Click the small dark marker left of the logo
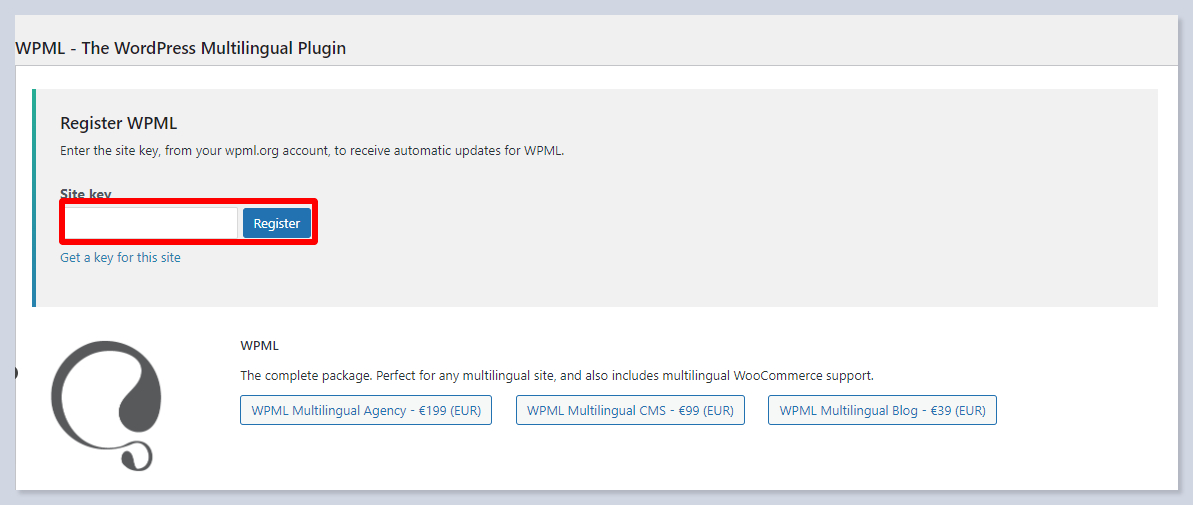This screenshot has height=505, width=1193. coord(16,374)
